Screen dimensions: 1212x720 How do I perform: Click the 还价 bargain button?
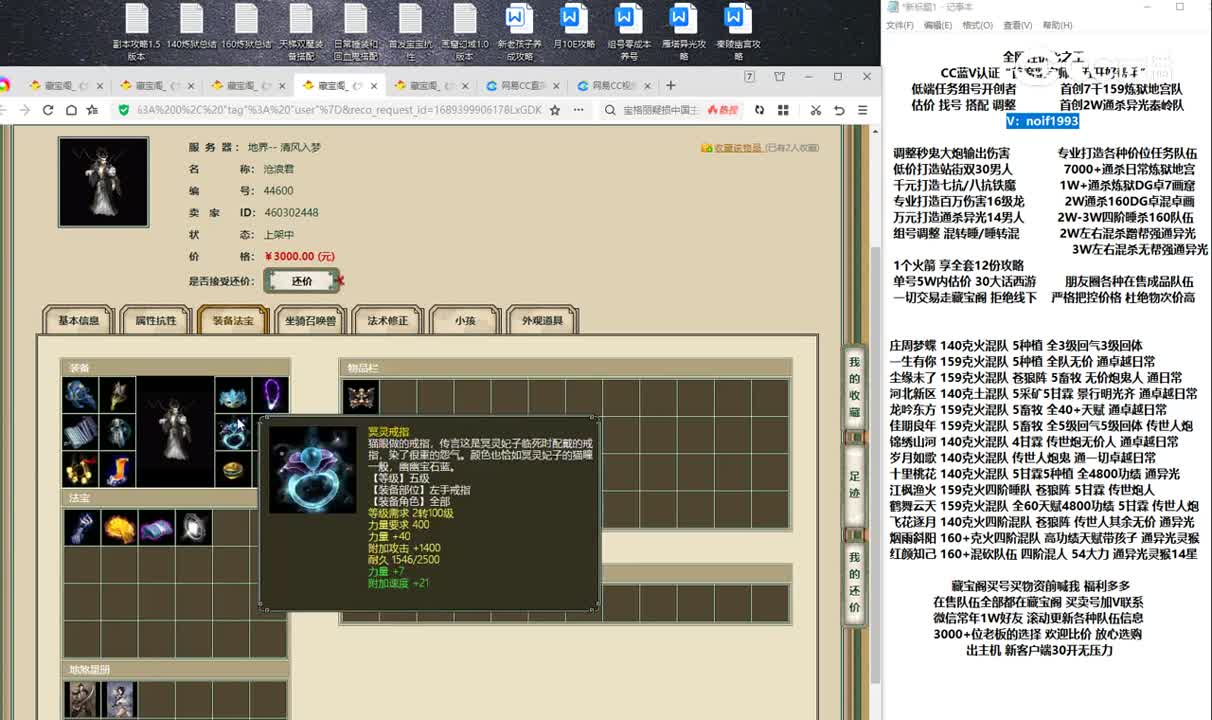[301, 282]
